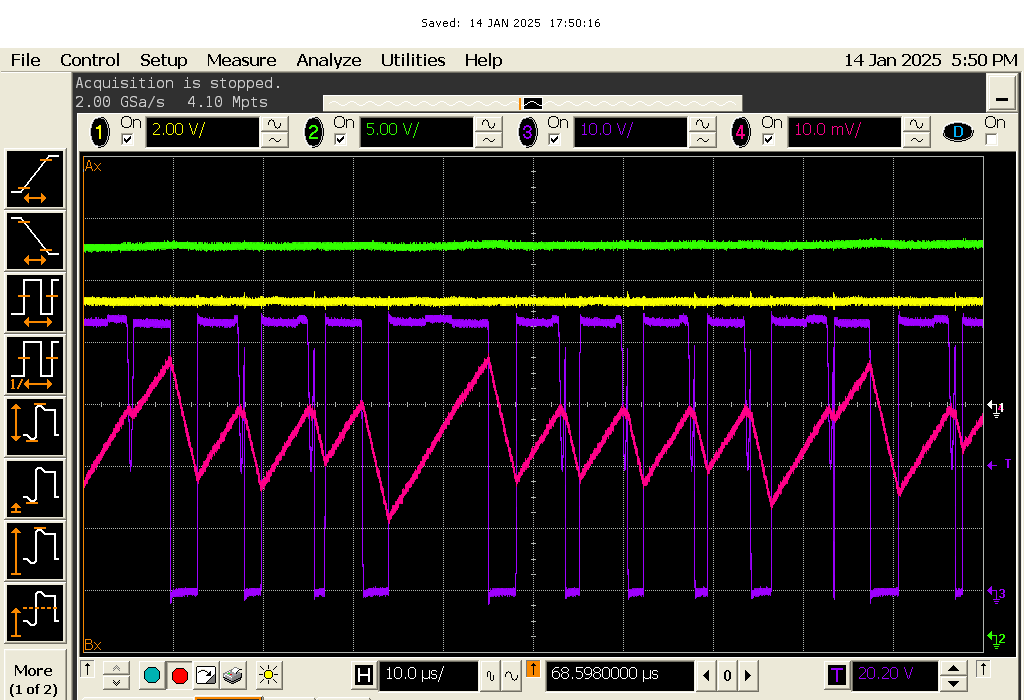The height and width of the screenshot is (700, 1024).
Task: Open the waveform intensity sun icon
Action: point(268,675)
